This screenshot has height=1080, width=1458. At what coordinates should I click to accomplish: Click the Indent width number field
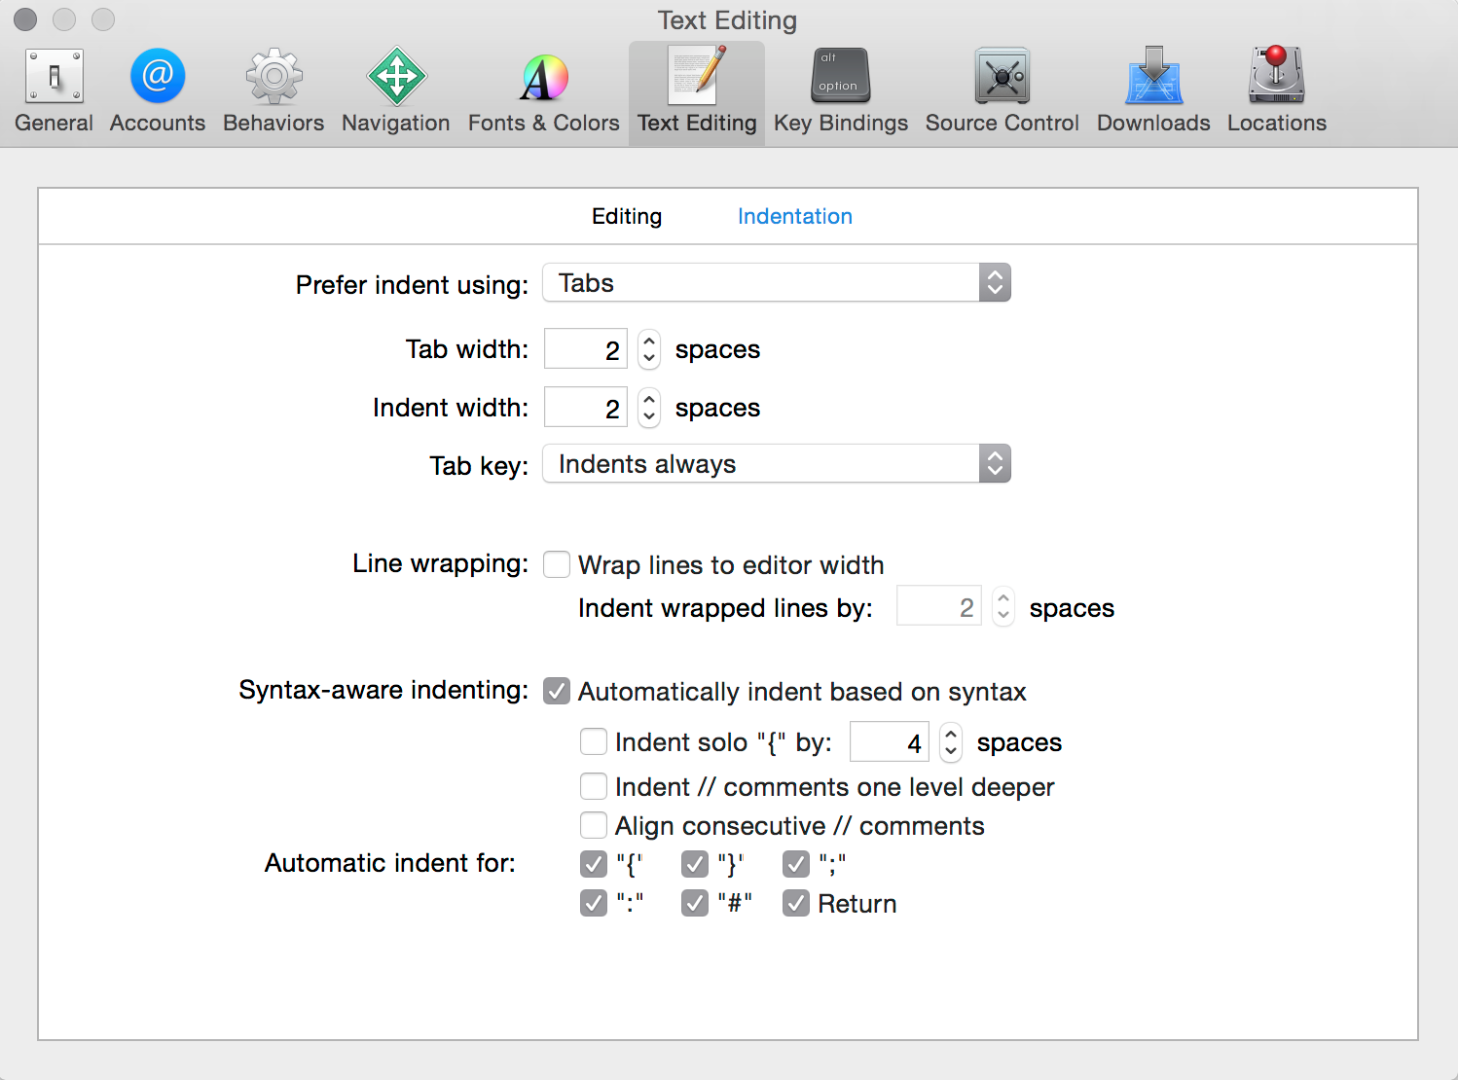tap(586, 408)
